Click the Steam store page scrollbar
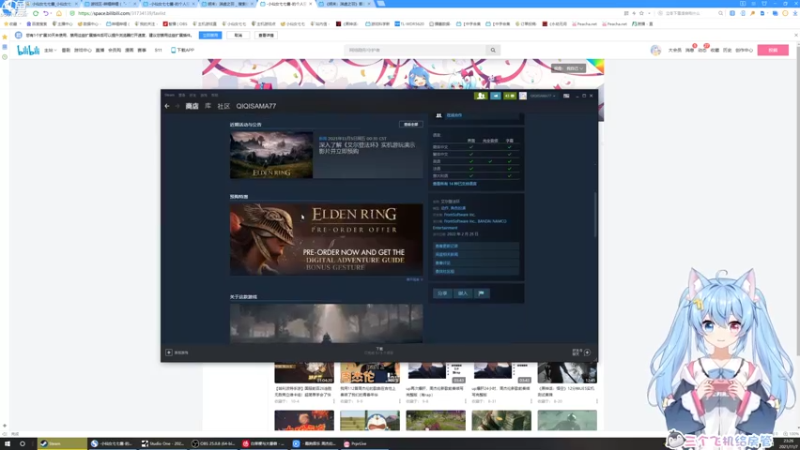This screenshot has height=450, width=800. 595,214
